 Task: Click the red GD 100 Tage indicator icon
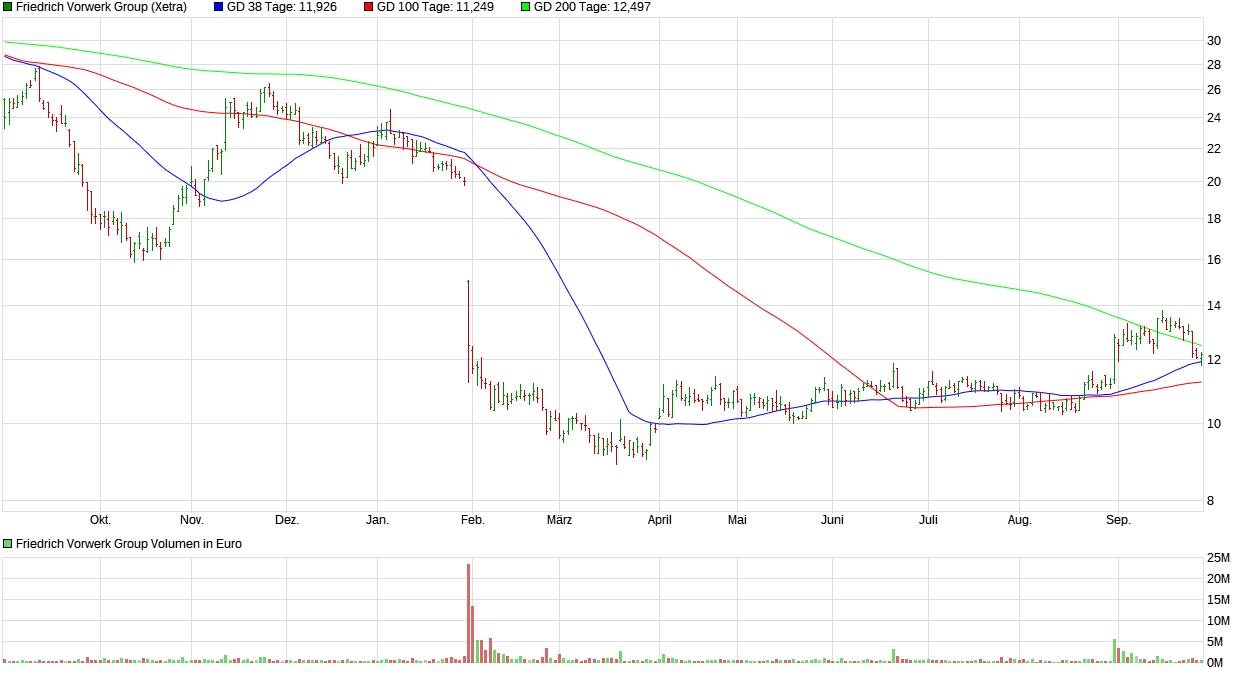(x=367, y=6)
